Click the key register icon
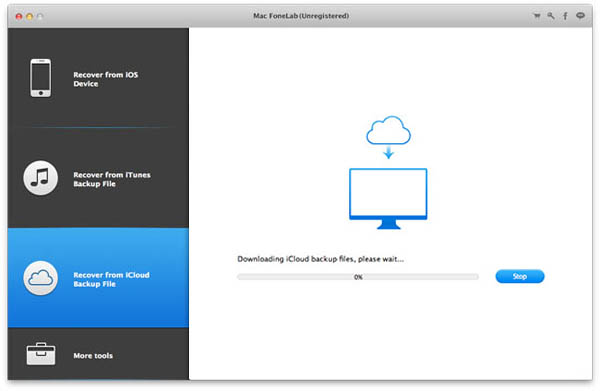 point(551,16)
